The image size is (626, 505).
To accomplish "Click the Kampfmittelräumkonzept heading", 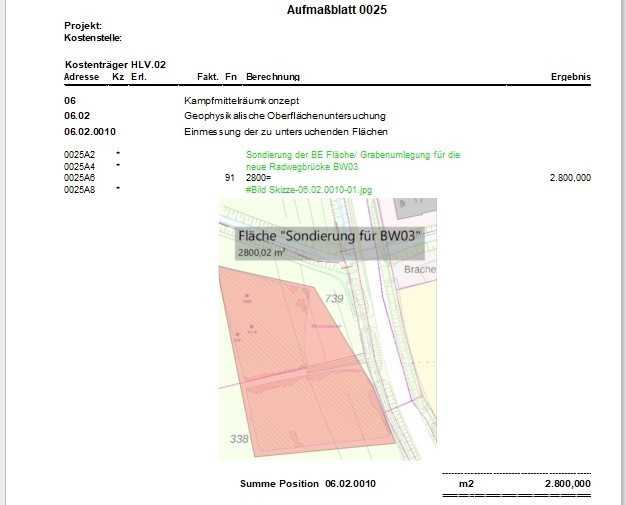I will tap(242, 101).
